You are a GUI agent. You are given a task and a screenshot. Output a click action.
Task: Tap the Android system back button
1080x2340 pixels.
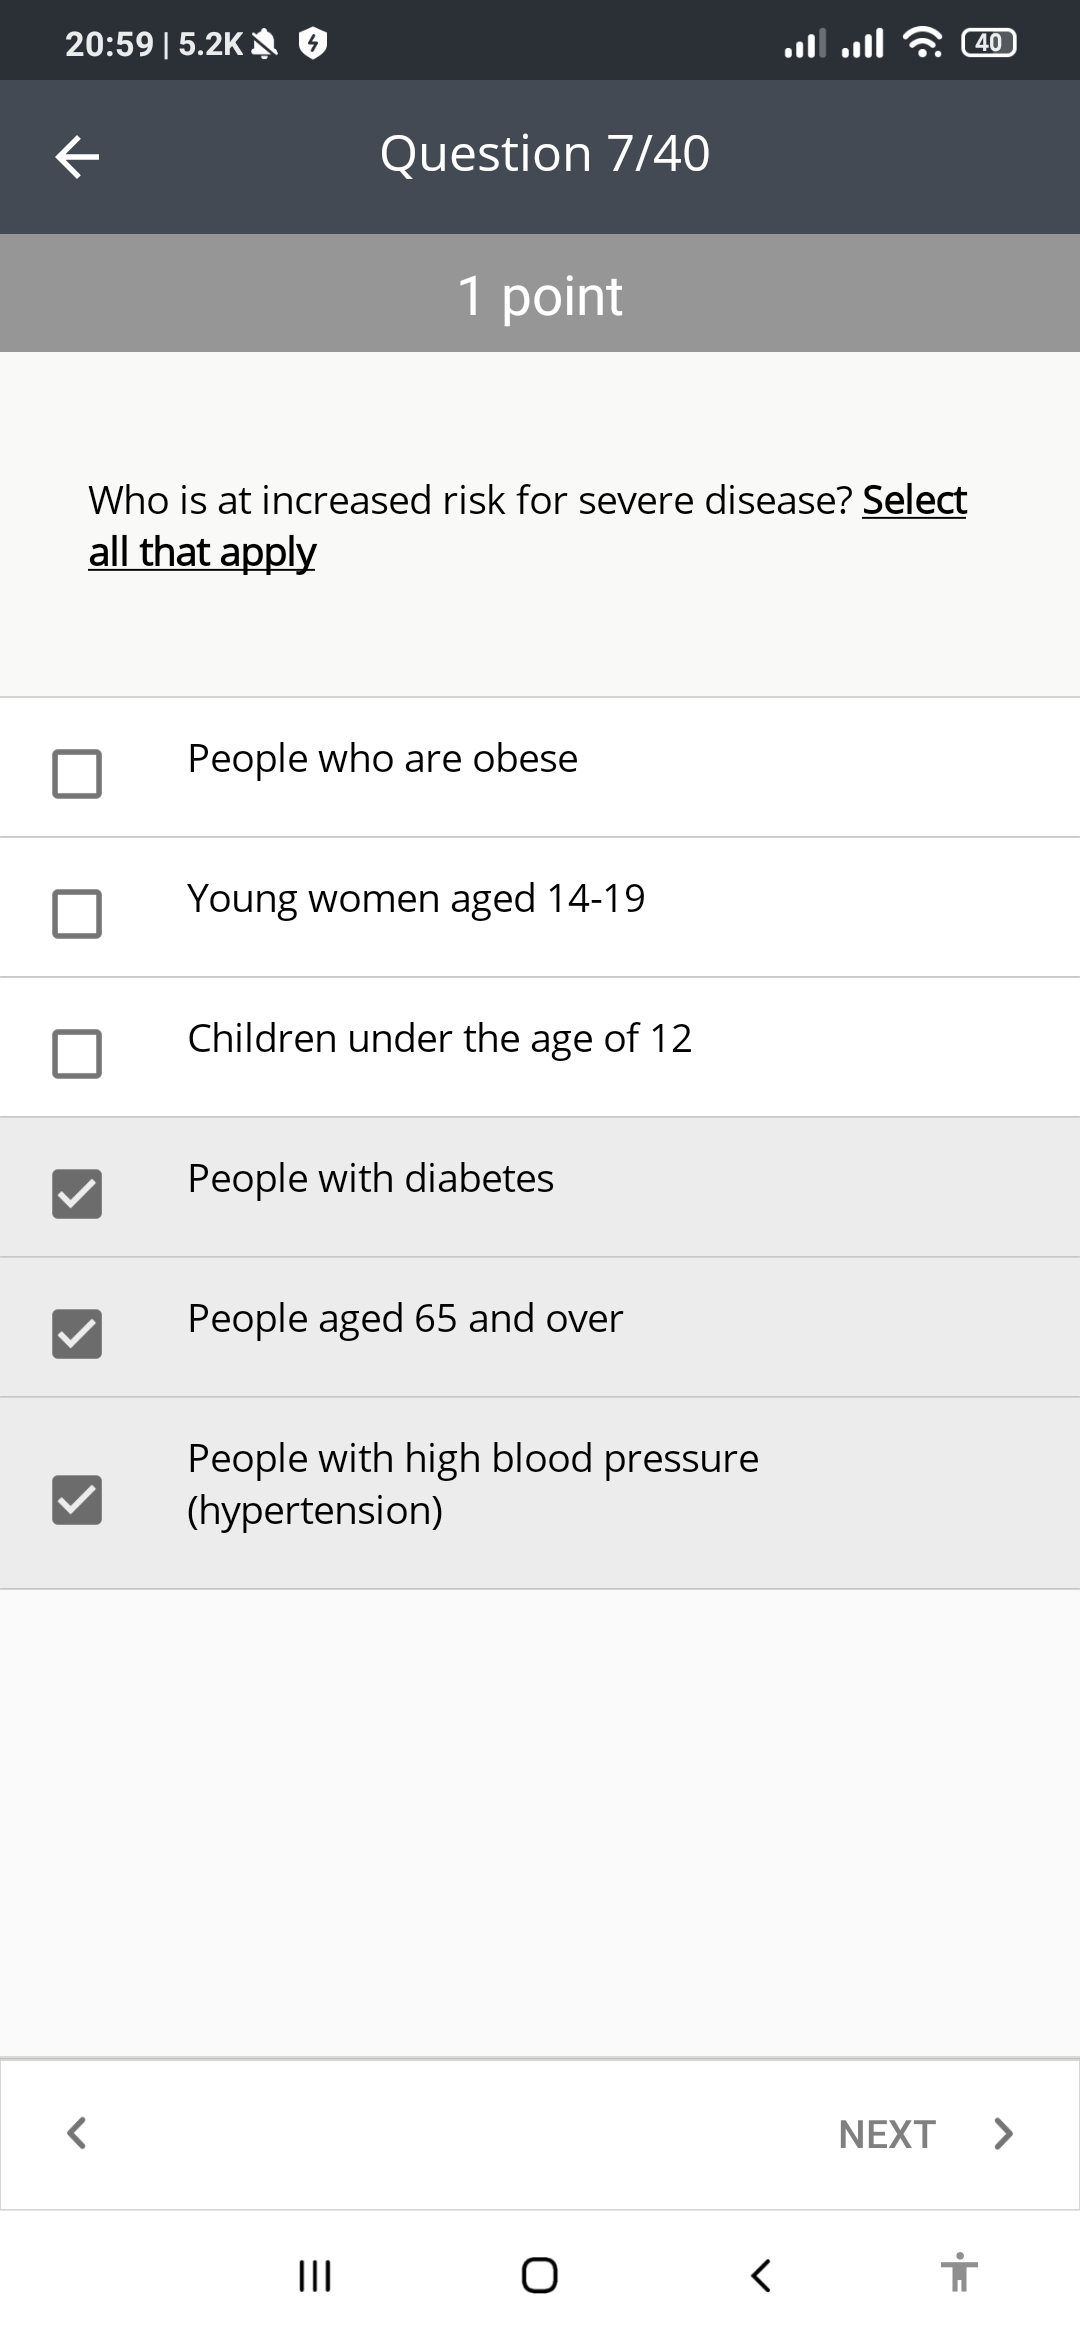(761, 2275)
